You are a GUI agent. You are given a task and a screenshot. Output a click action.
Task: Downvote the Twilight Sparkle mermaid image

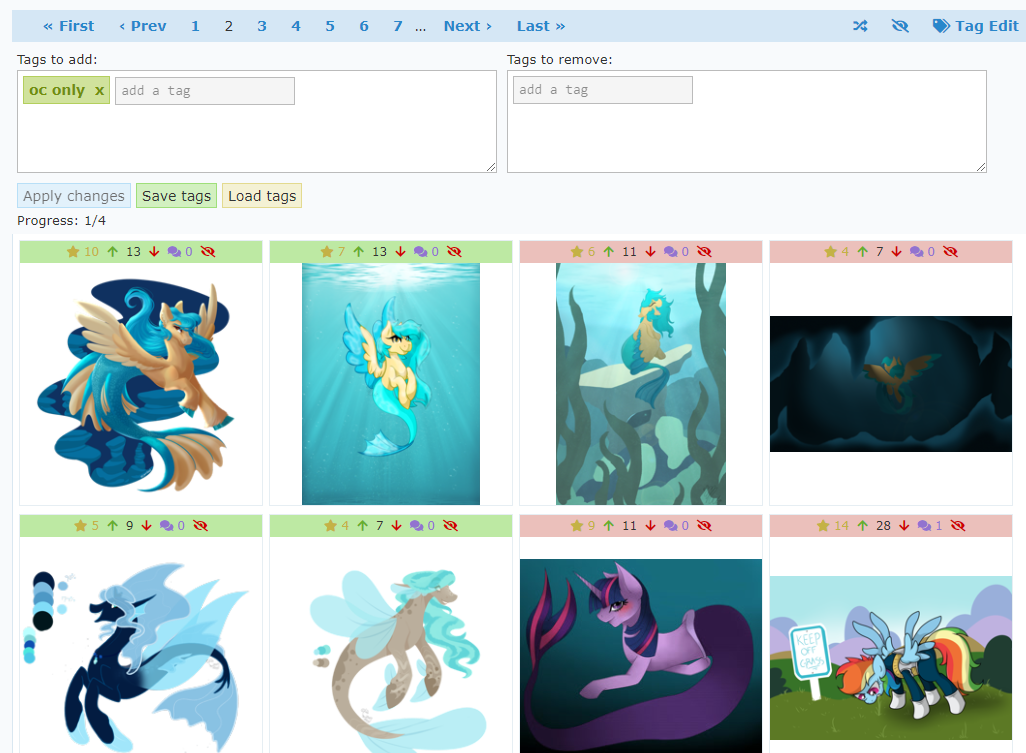[x=650, y=526]
